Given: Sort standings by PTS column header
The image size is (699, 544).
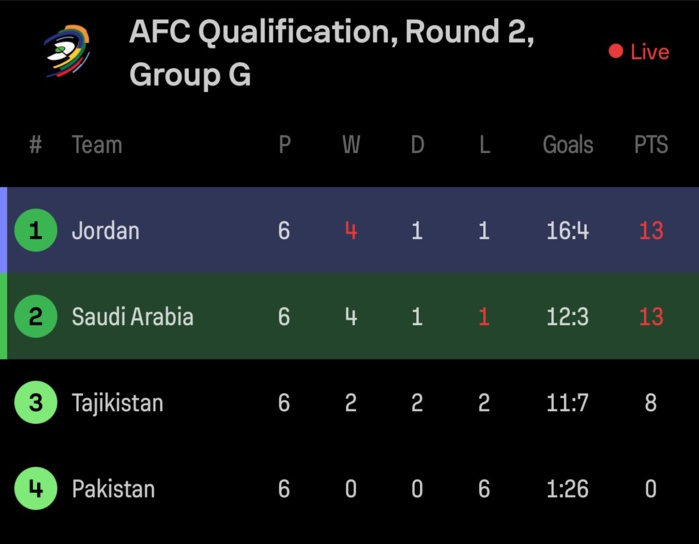Looking at the screenshot, I should (x=651, y=145).
